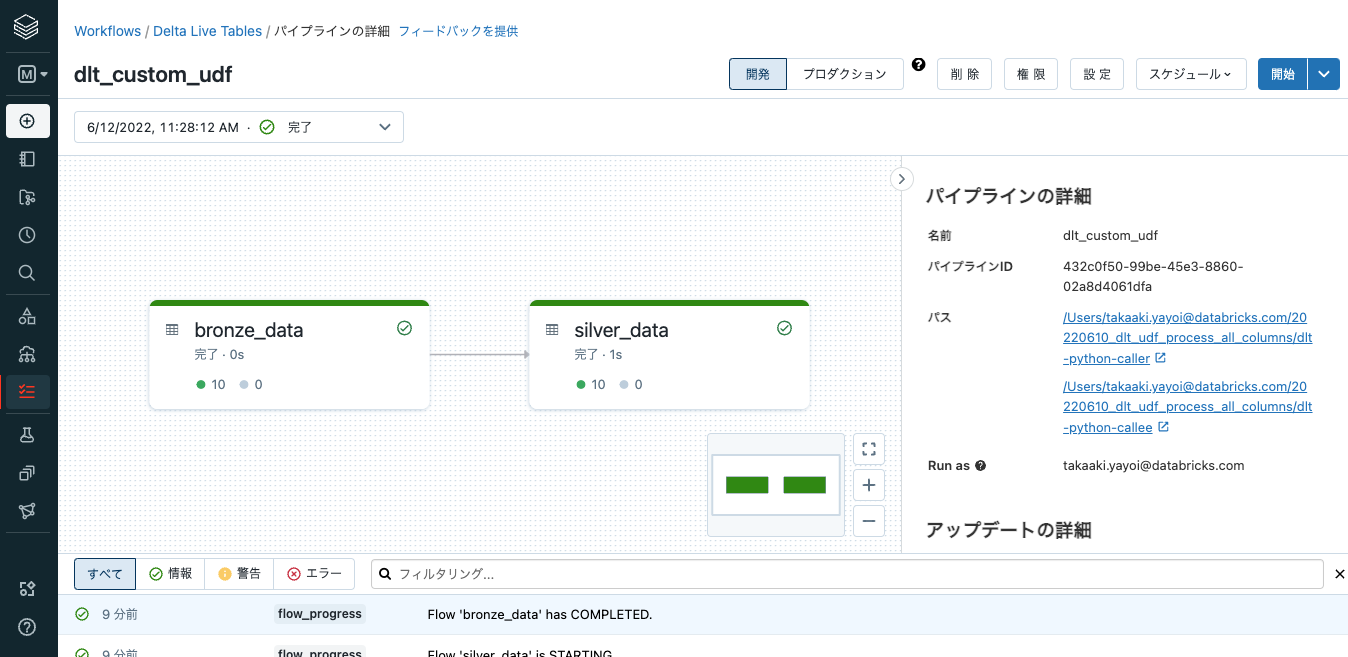
Task: Open Search from the left sidebar
Action: point(27,272)
